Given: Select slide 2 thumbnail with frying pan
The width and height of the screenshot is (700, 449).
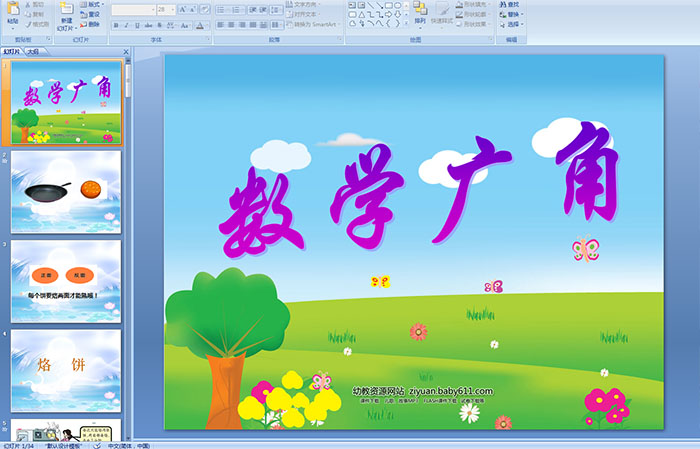Looking at the screenshot, I should (66, 192).
